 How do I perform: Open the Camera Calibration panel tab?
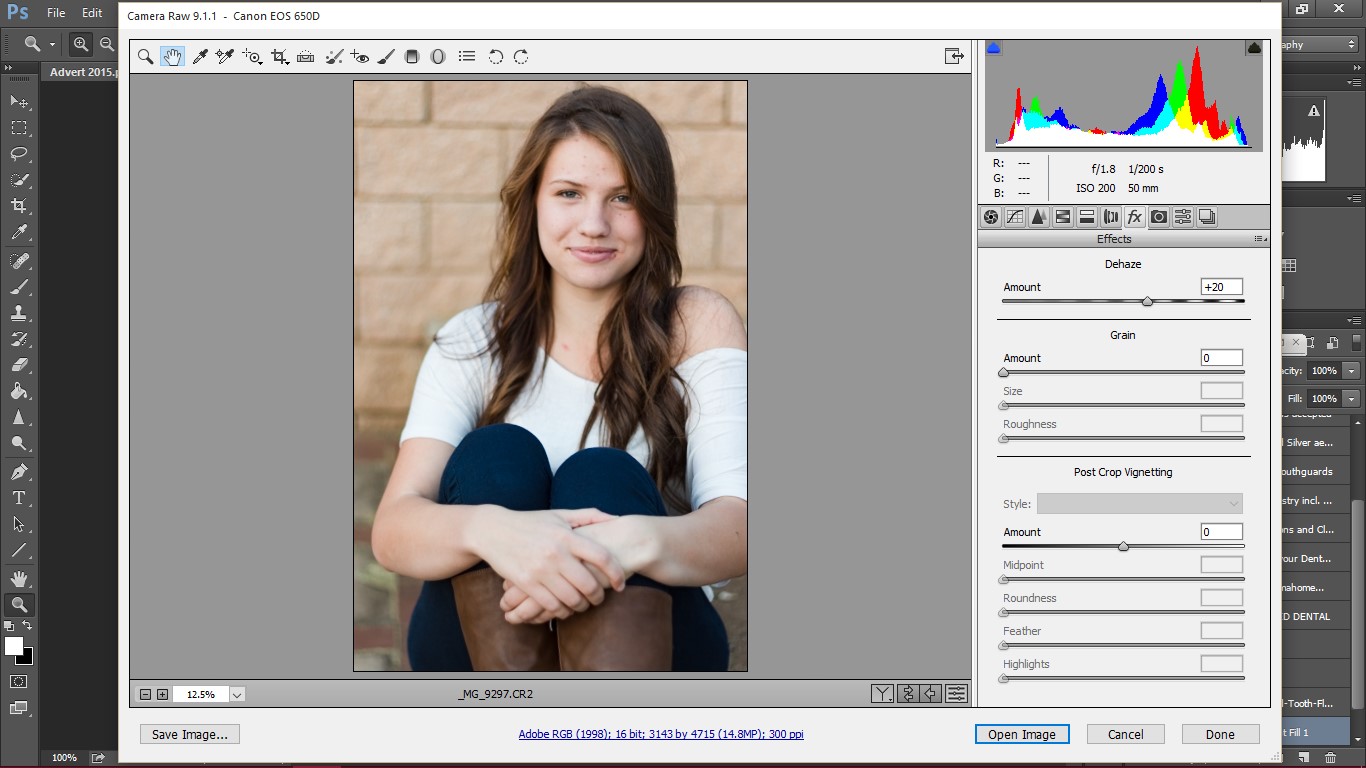tap(1159, 217)
